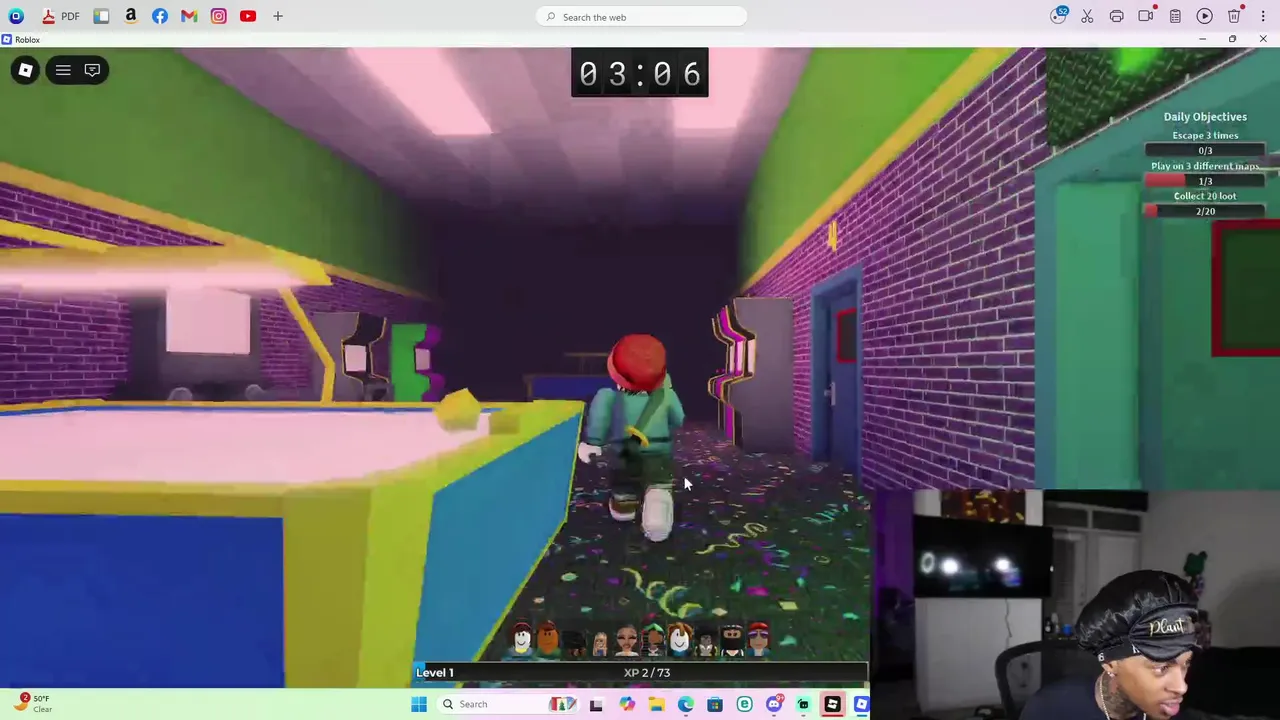Click the 1/3 maps progress bar
Viewport: 1280px width, 720px height.
pyautogui.click(x=1205, y=181)
